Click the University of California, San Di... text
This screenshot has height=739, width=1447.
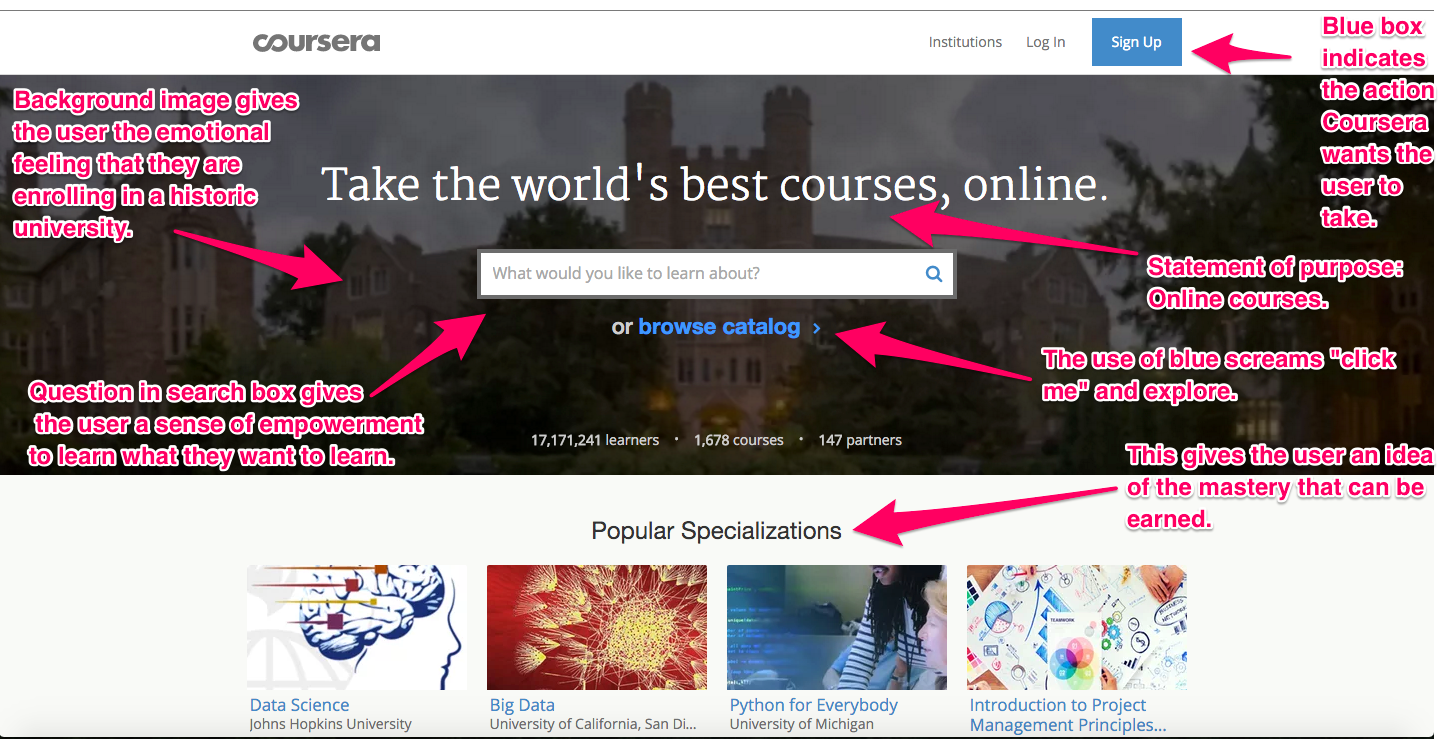(x=593, y=724)
